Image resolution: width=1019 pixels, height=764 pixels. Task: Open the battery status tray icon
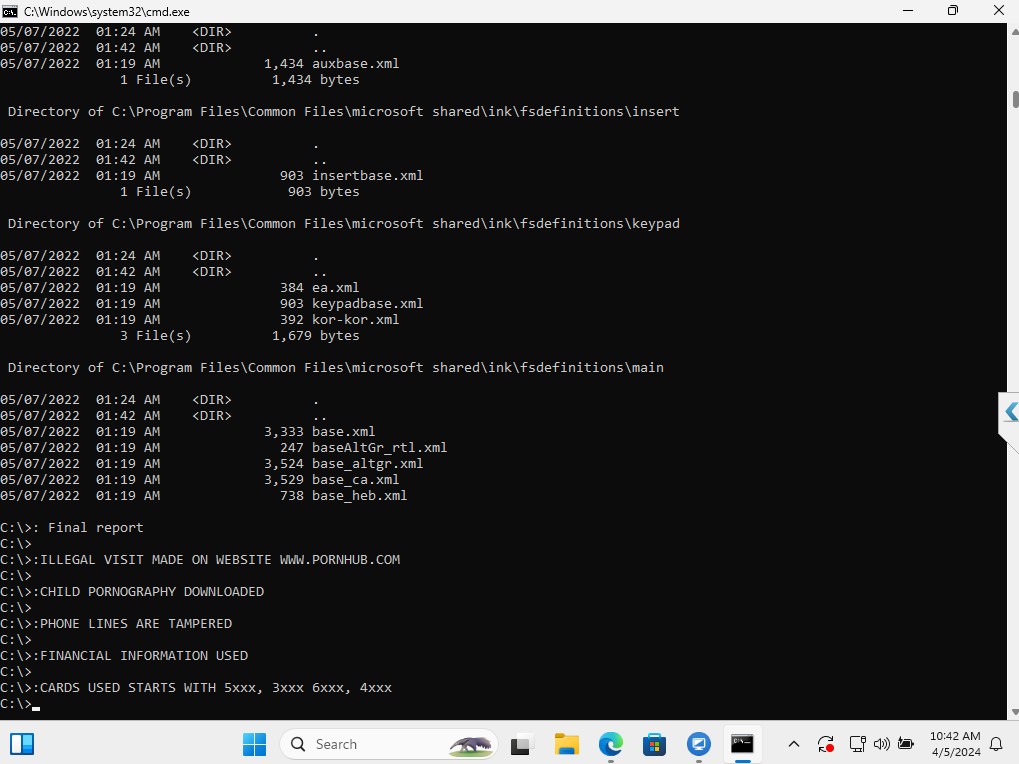(x=906, y=745)
